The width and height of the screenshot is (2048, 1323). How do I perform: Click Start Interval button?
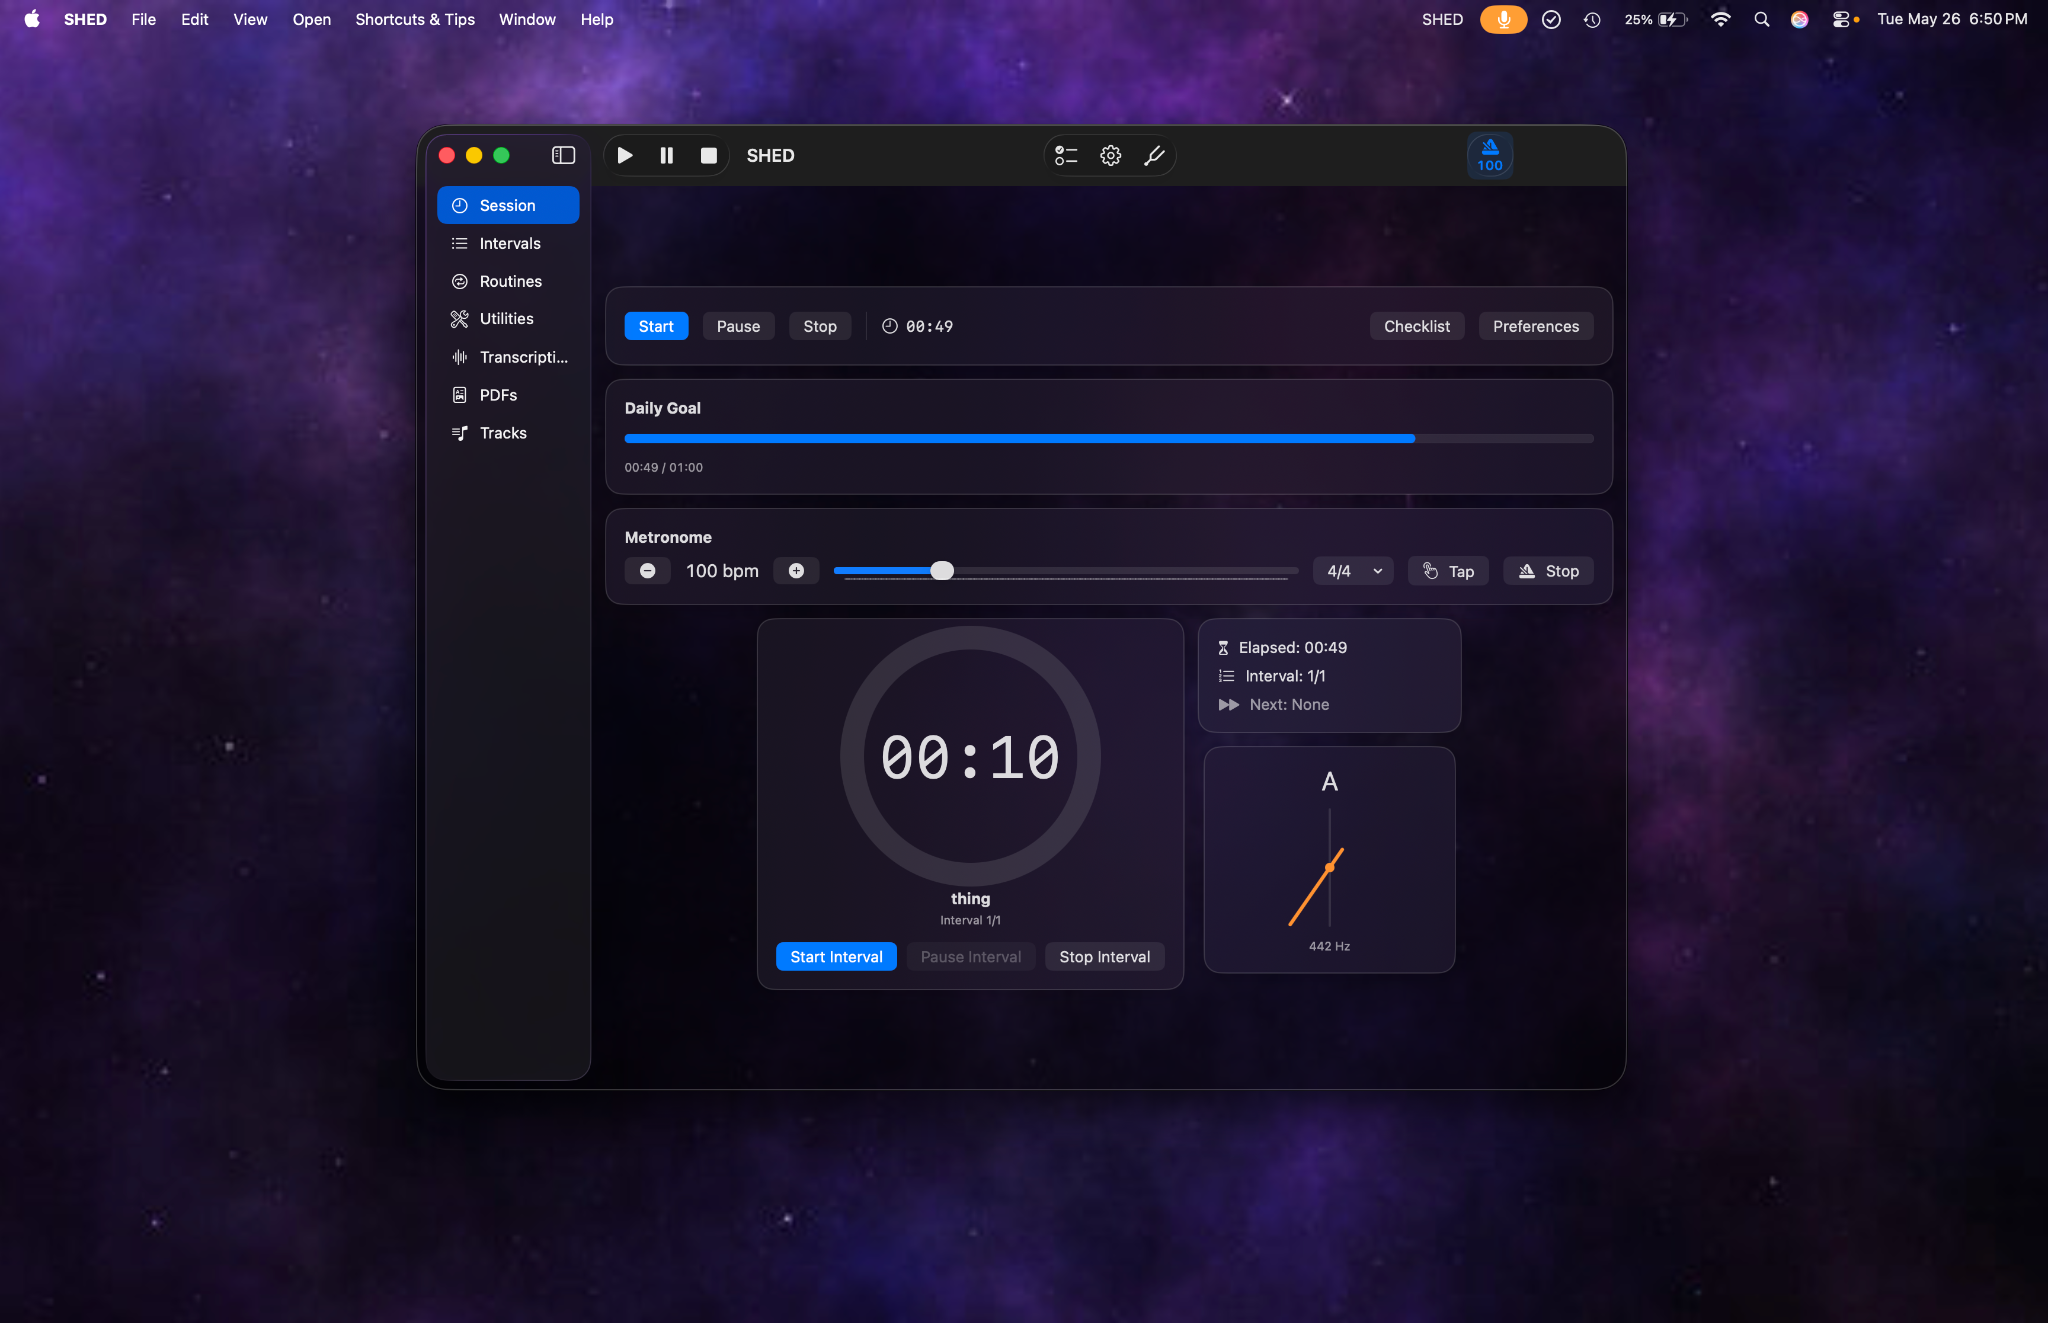(x=836, y=957)
